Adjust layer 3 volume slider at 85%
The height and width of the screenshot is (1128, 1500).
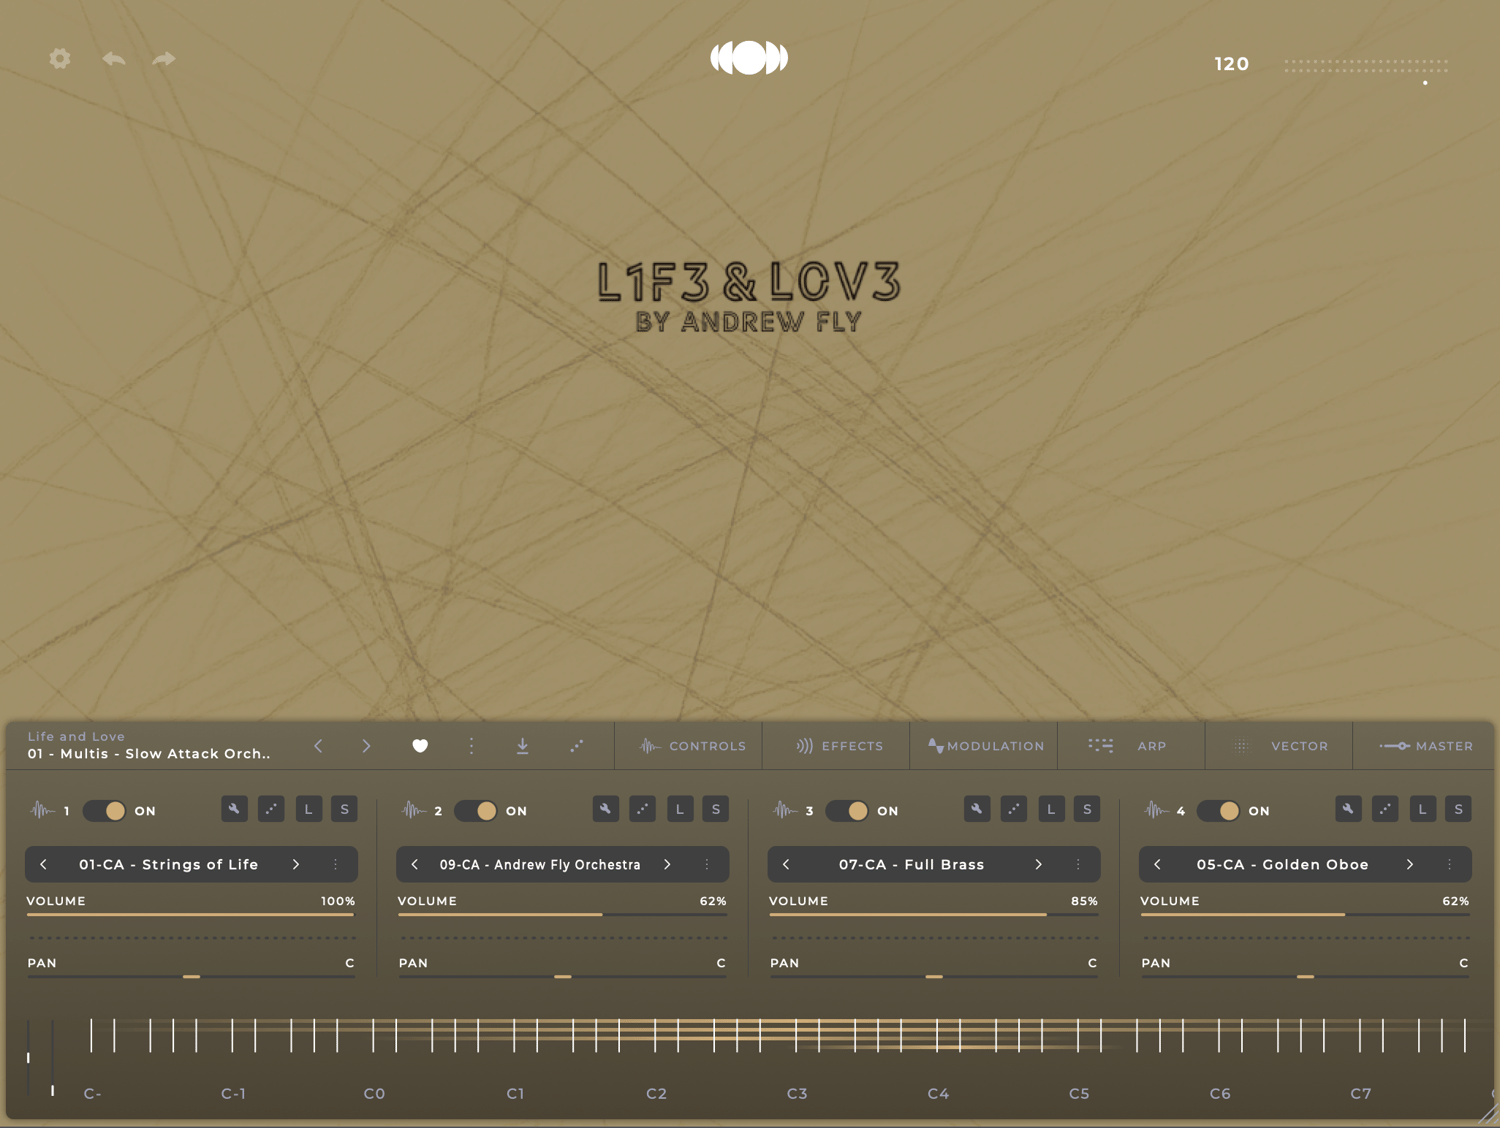pyautogui.click(x=934, y=914)
